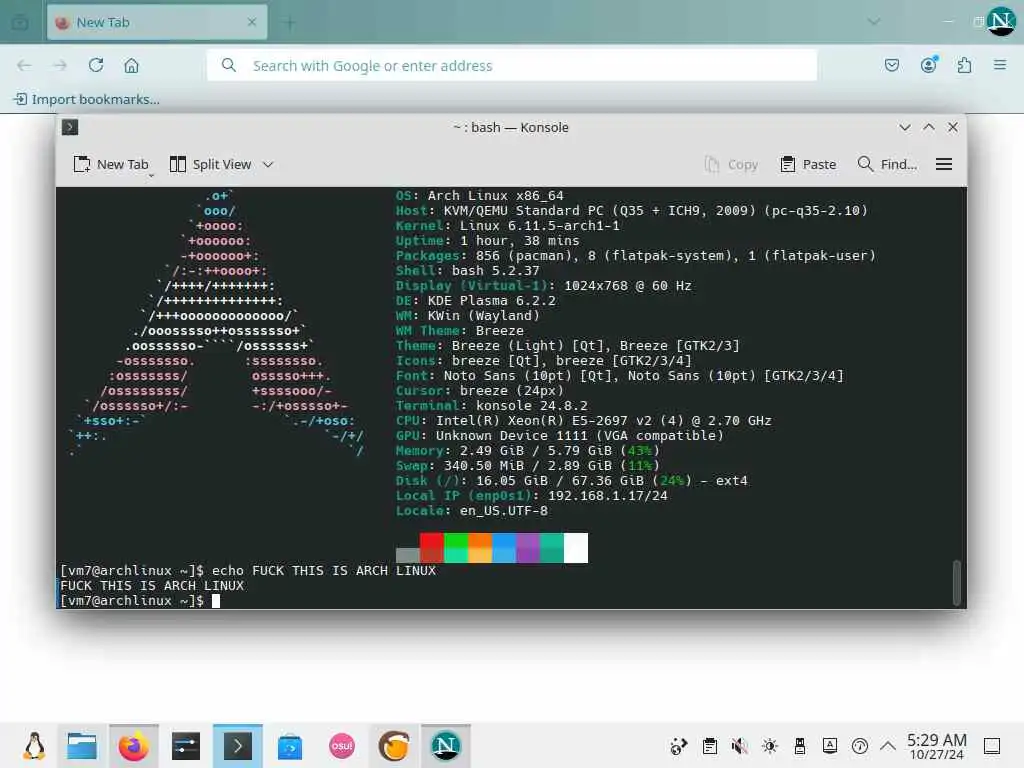The height and width of the screenshot is (768, 1024).
Task: Toggle the muted volume tray icon
Action: [739, 746]
